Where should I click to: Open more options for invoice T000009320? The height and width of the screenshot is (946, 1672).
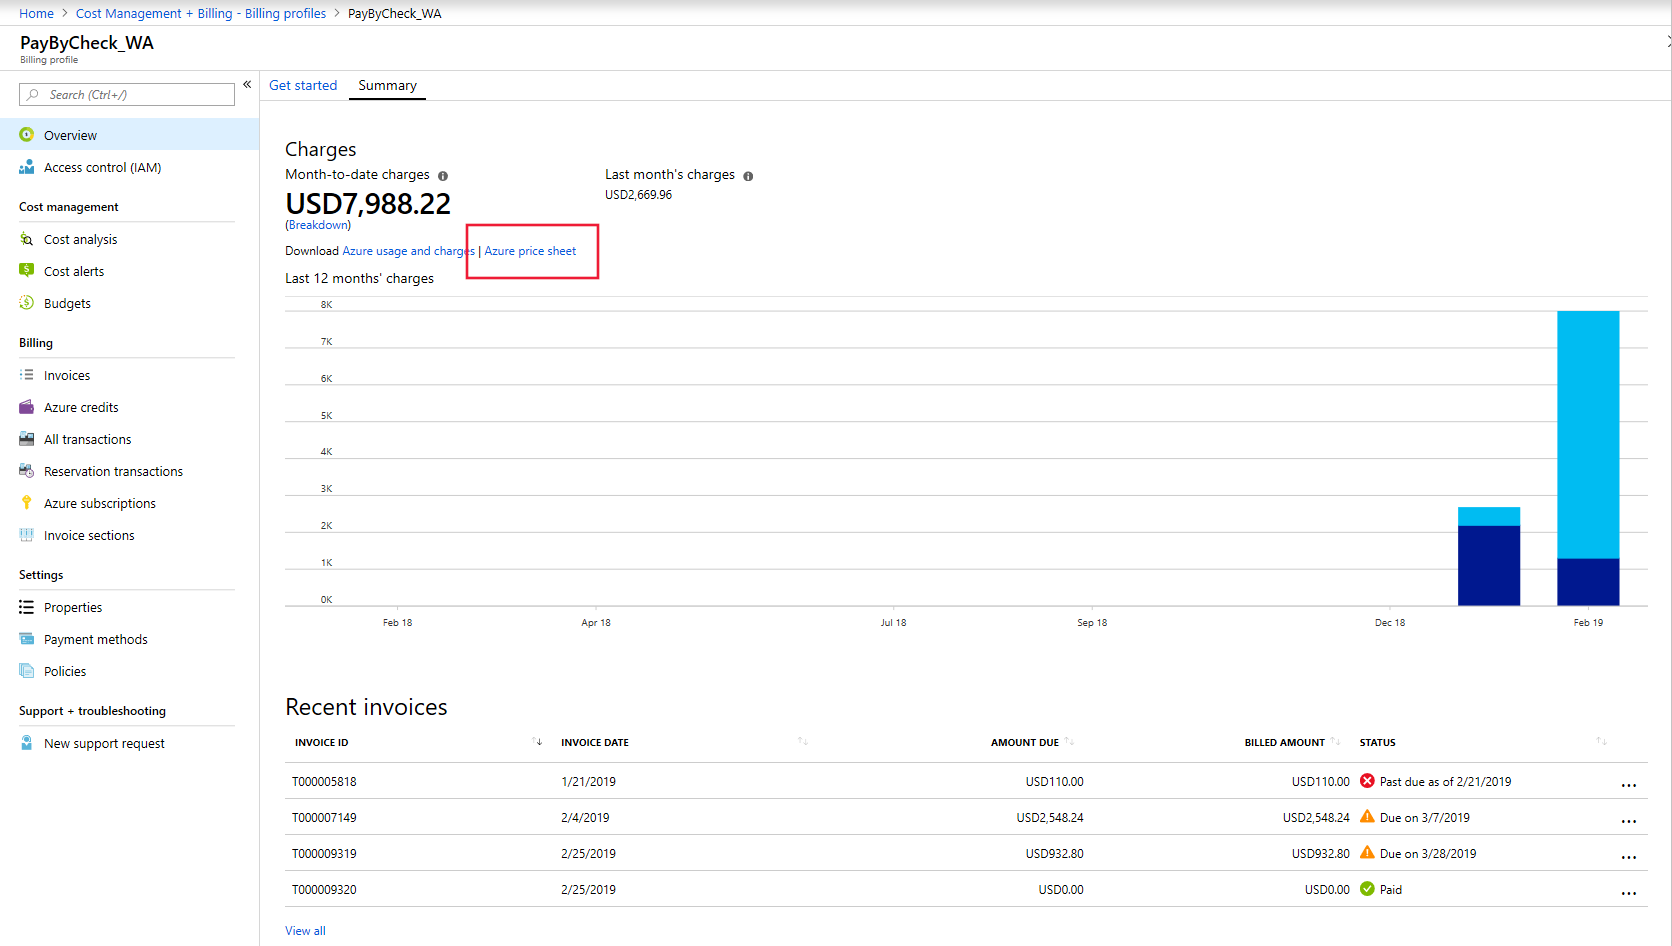pos(1629,893)
